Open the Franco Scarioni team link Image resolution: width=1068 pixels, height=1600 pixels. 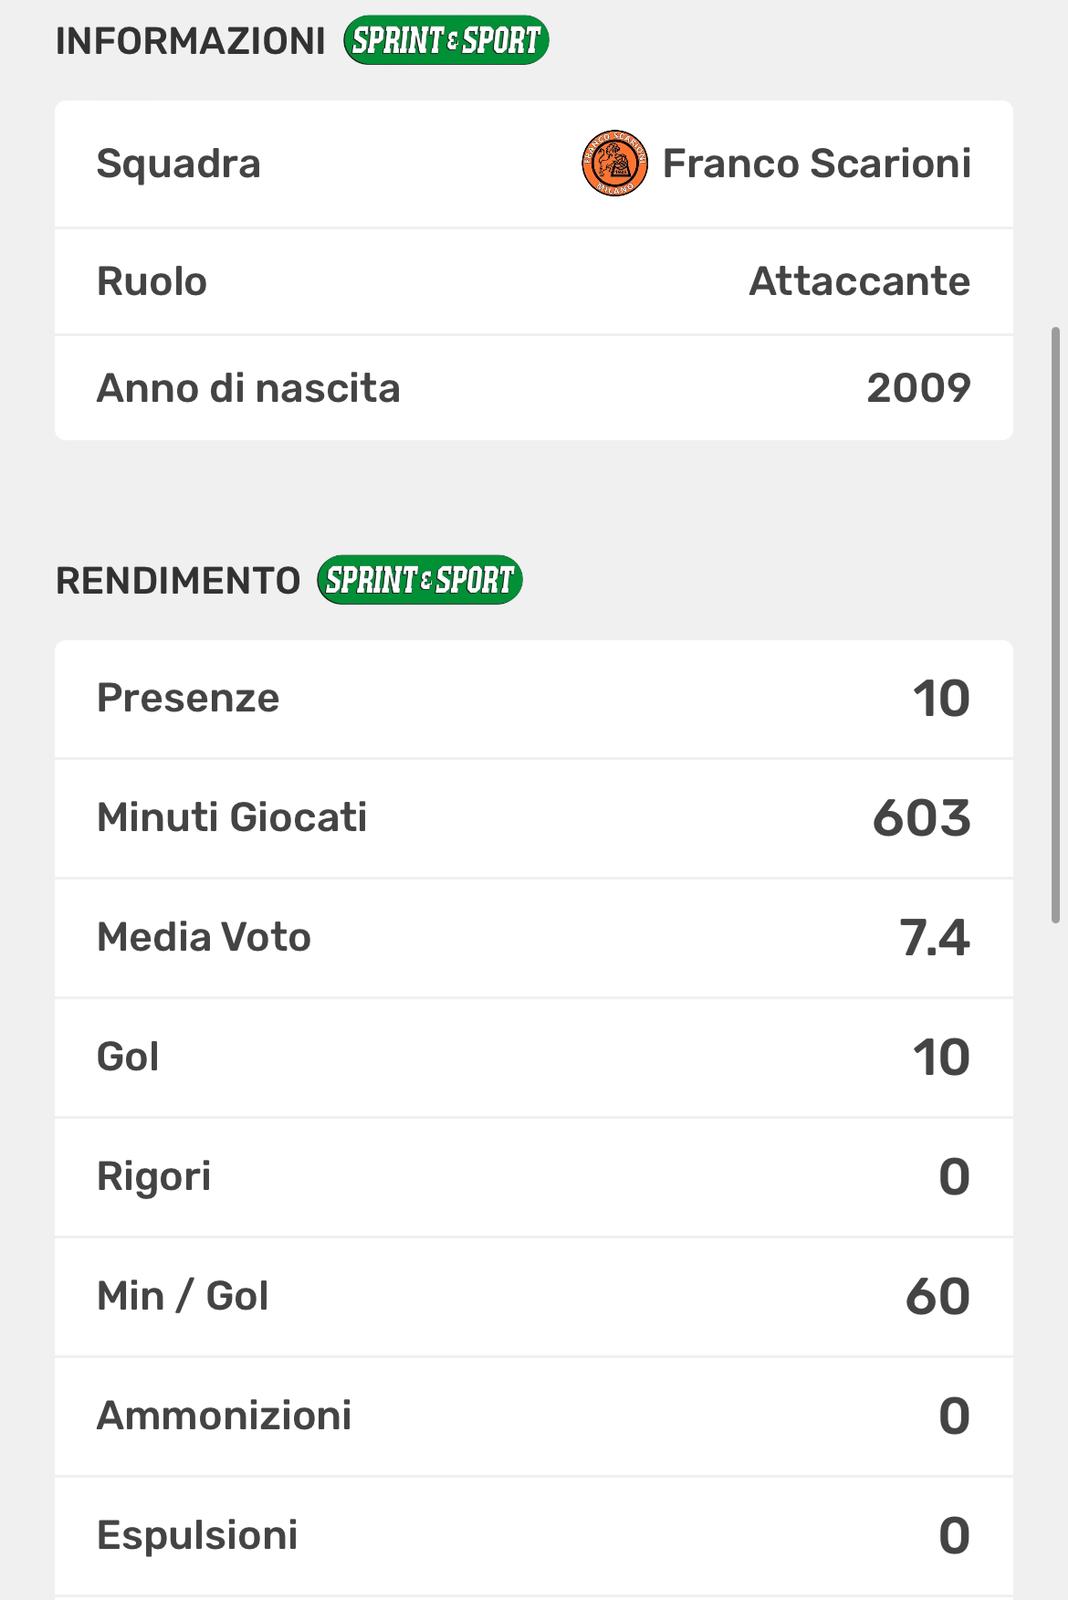pos(816,163)
